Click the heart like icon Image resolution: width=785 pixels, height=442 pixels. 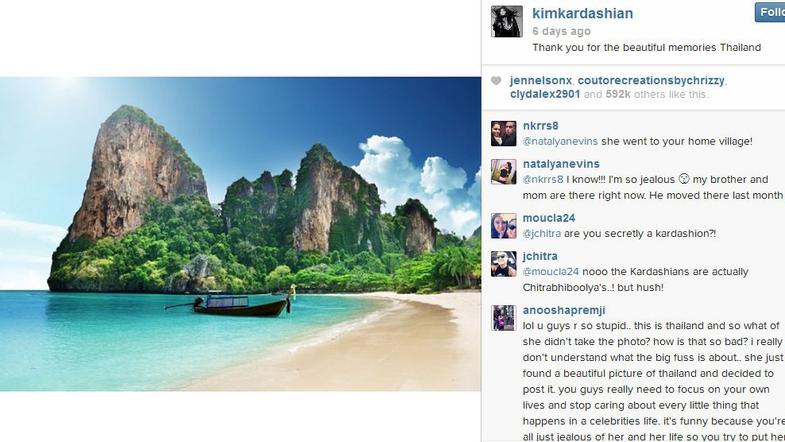[495, 81]
